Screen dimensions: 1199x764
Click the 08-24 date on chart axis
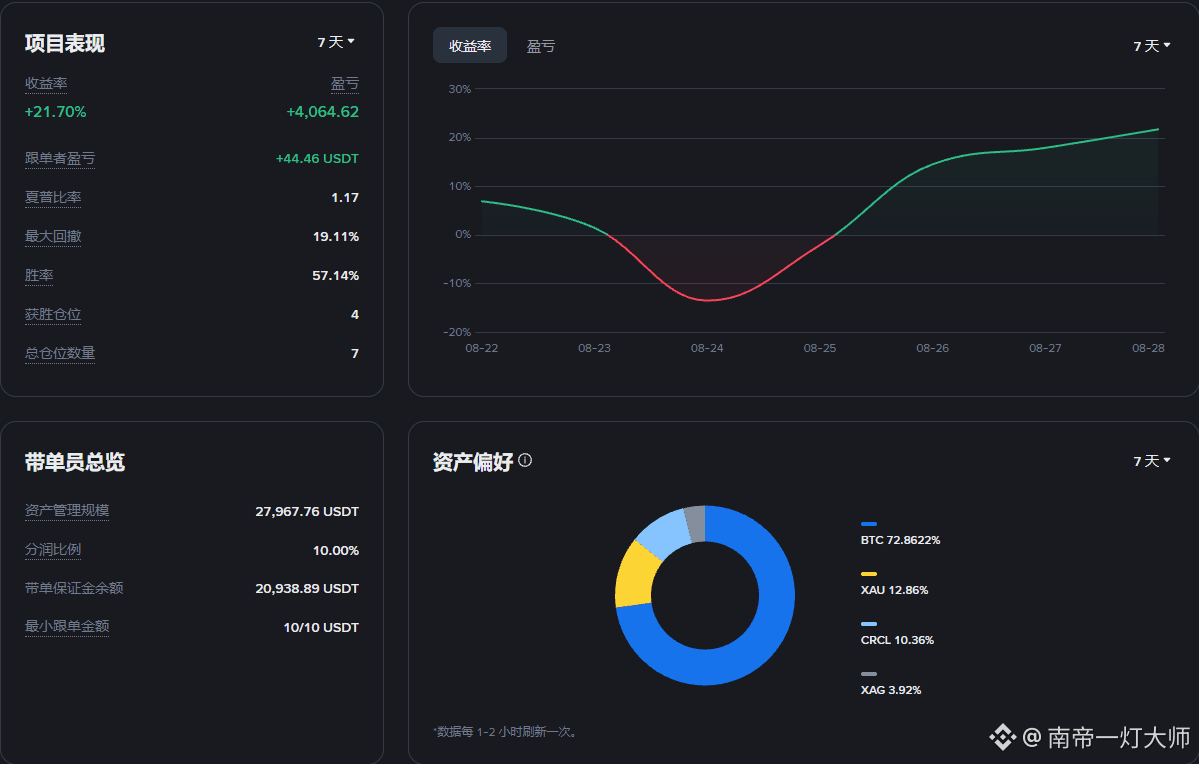pos(707,348)
